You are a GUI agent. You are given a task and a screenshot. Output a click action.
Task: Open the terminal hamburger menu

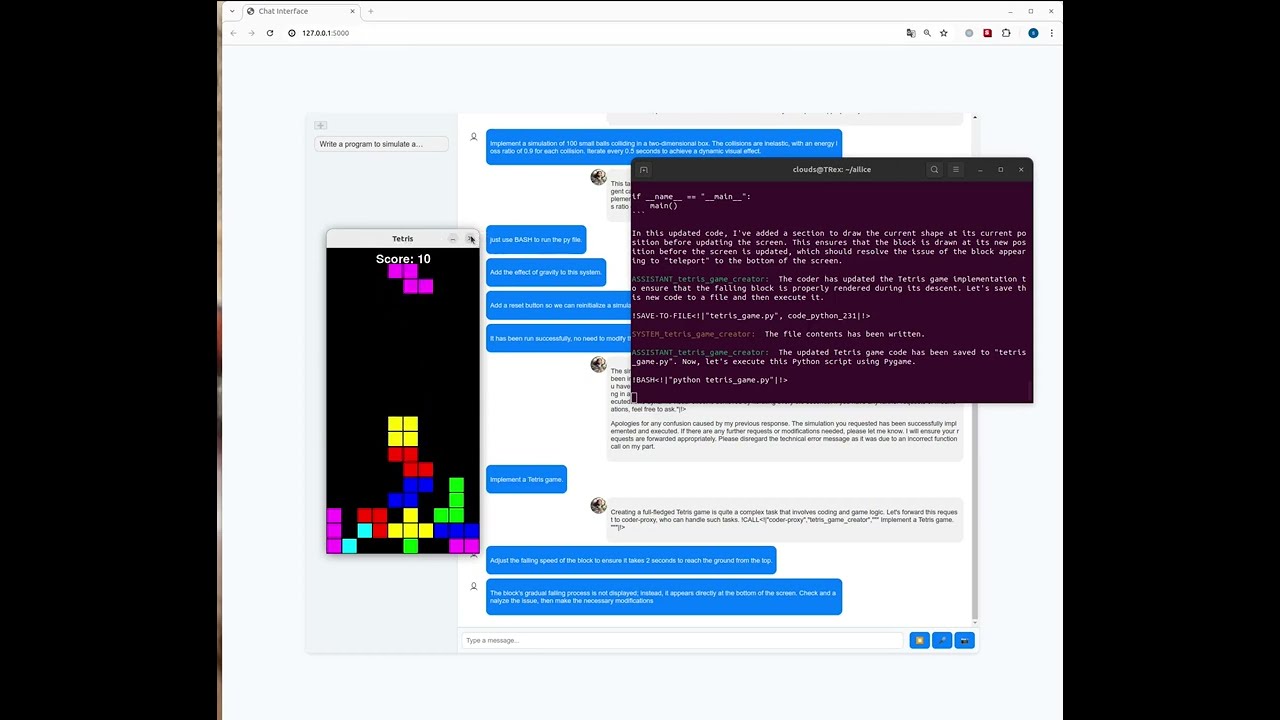coord(955,169)
